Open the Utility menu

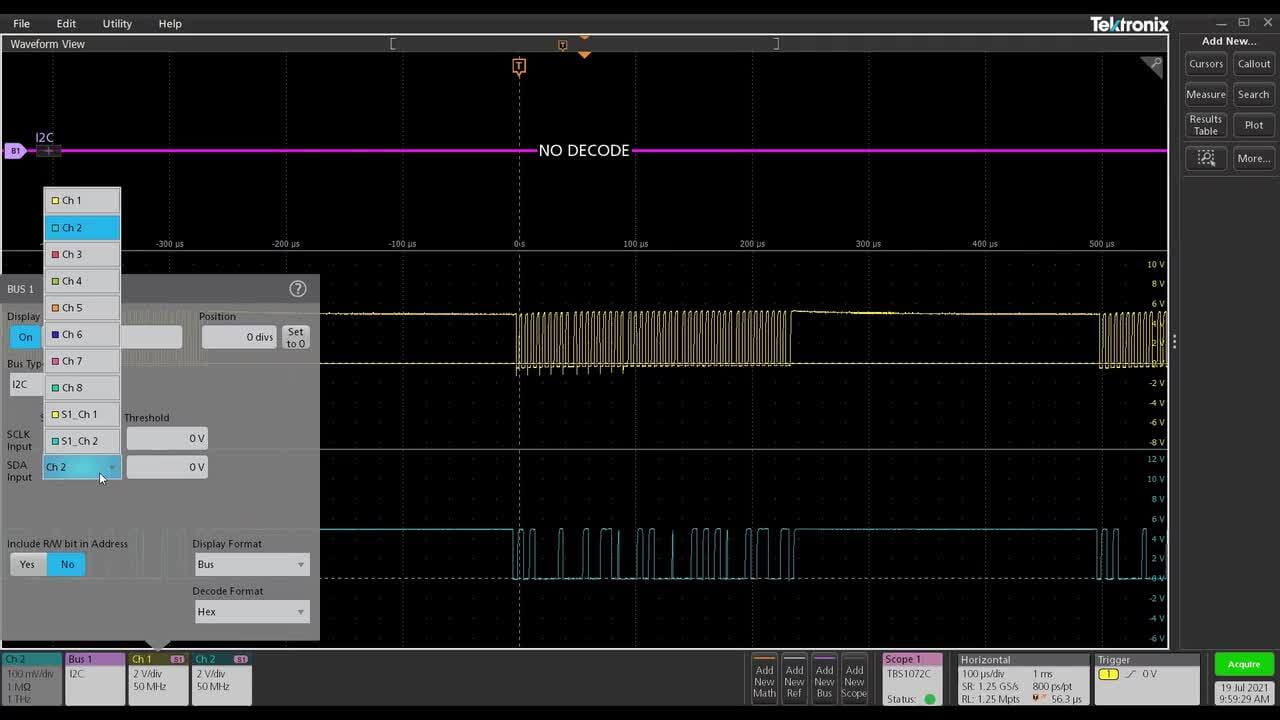[x=117, y=23]
